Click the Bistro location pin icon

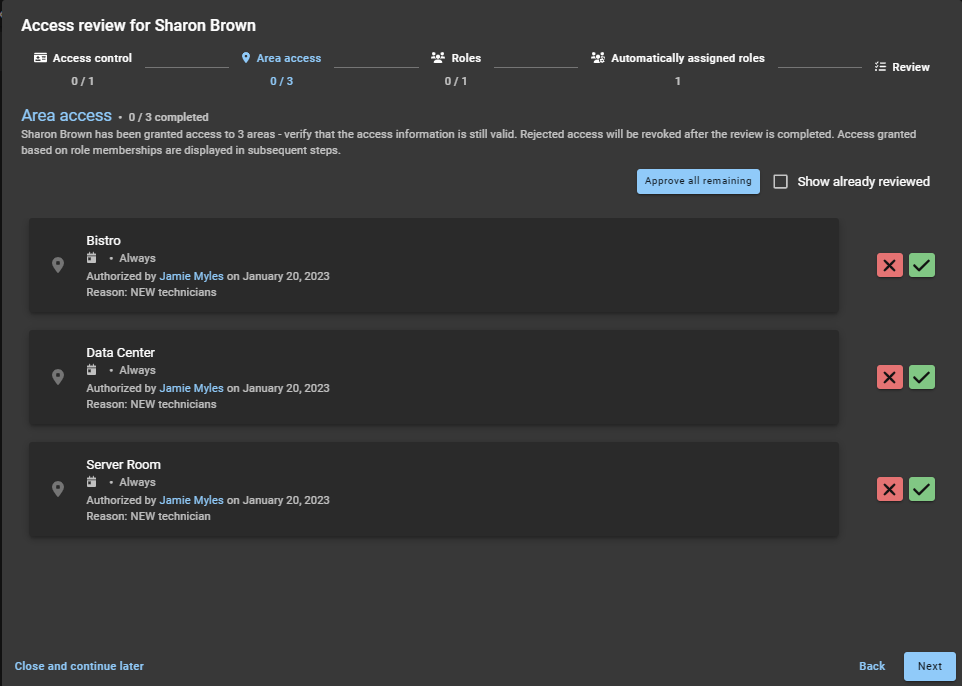pos(58,265)
